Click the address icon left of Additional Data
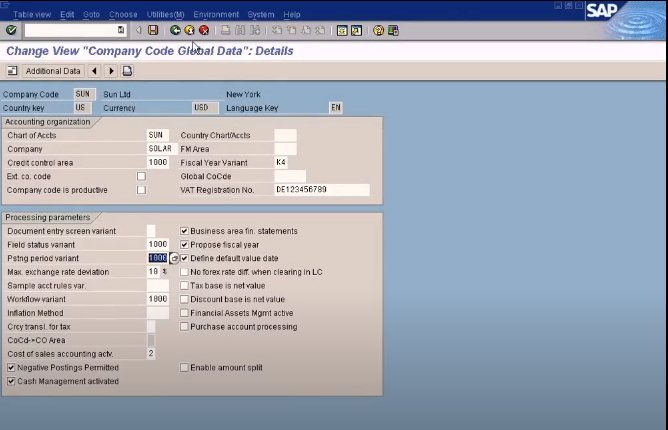The height and width of the screenshot is (430, 668). [x=12, y=71]
